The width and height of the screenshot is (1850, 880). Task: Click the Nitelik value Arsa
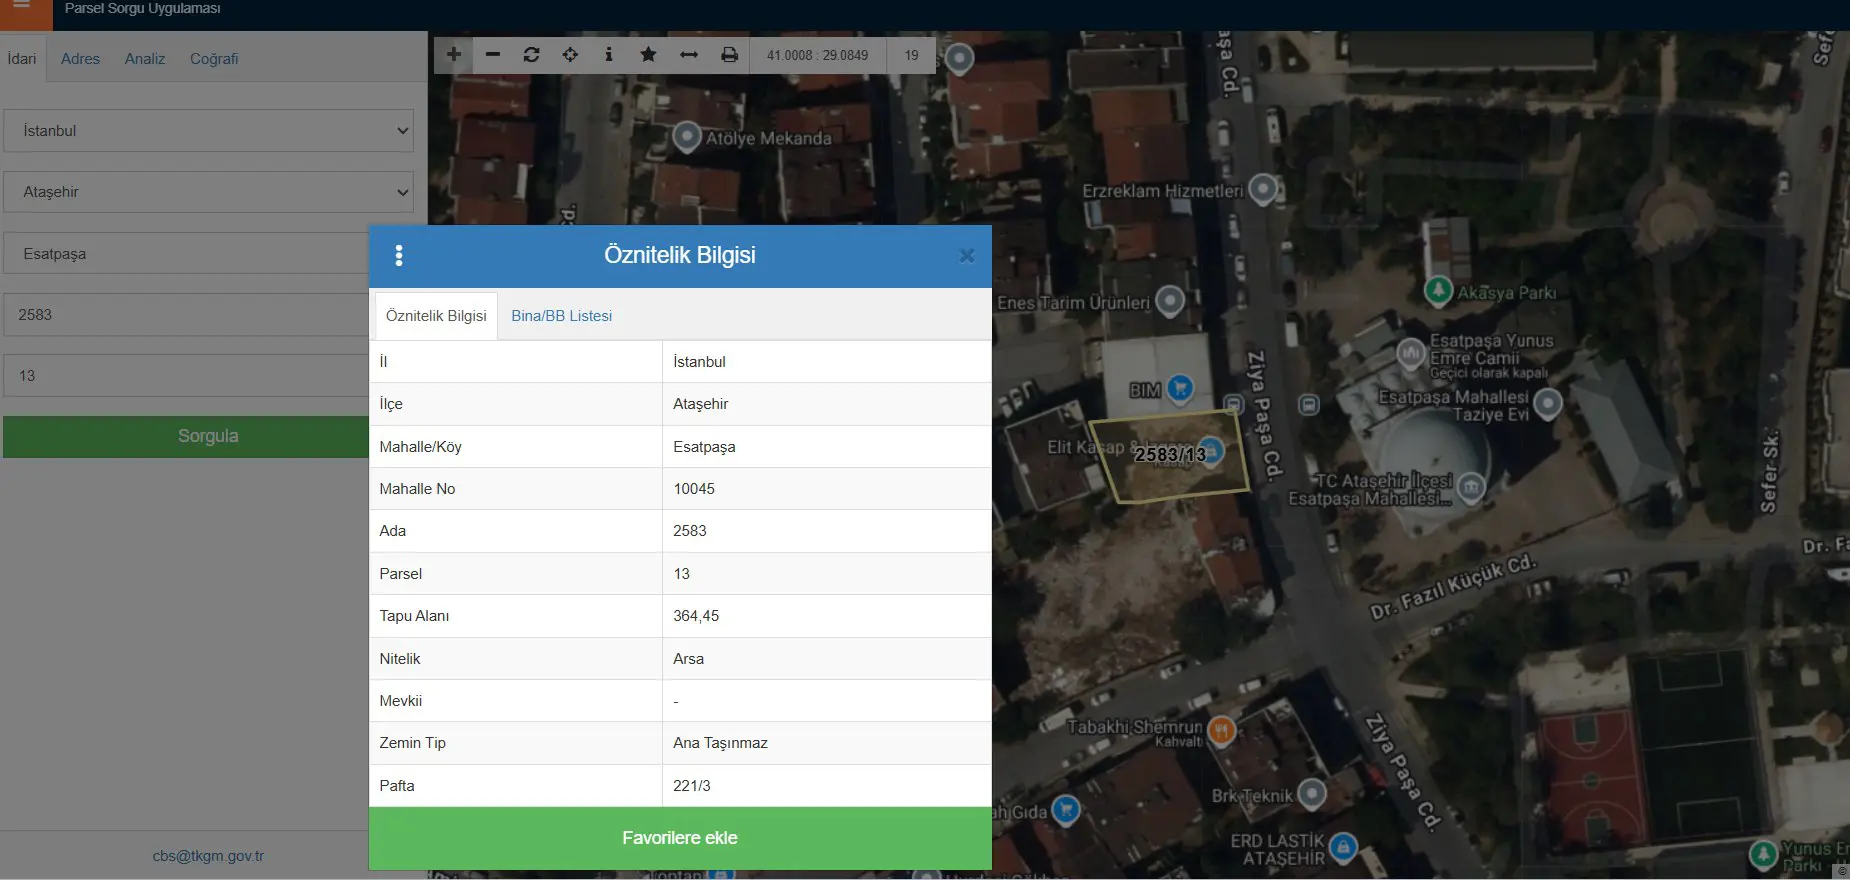pos(689,659)
